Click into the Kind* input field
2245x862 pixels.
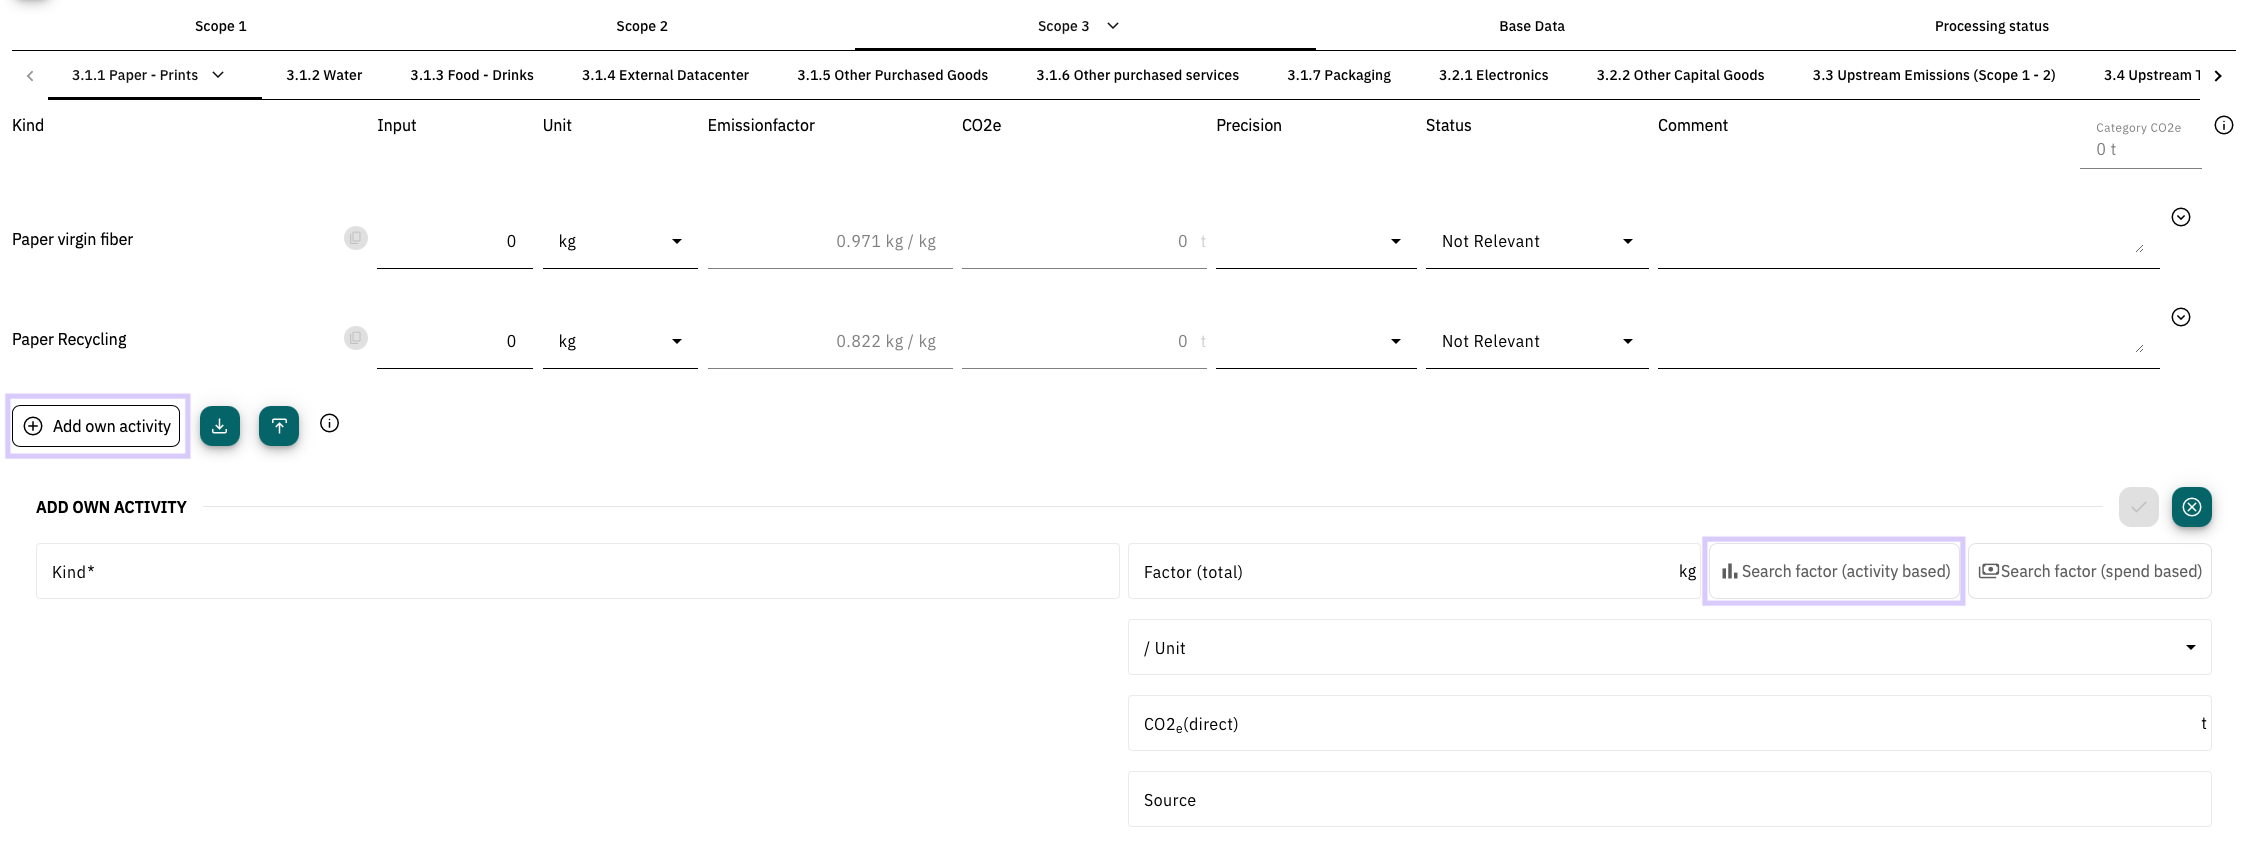(577, 572)
